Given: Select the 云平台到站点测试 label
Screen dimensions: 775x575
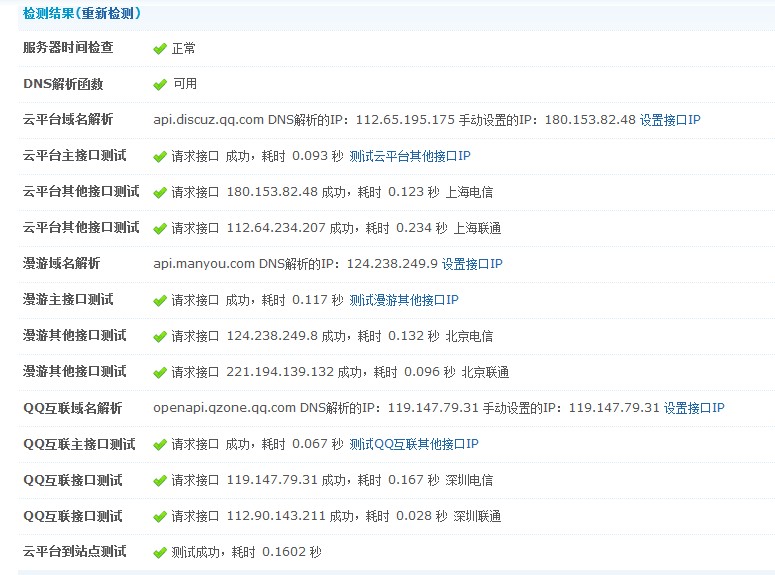Looking at the screenshot, I should click(x=75, y=551).
